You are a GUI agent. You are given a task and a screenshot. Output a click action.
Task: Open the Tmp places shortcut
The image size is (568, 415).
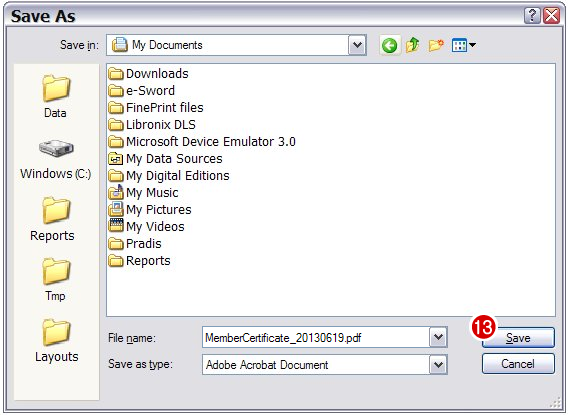(55, 280)
